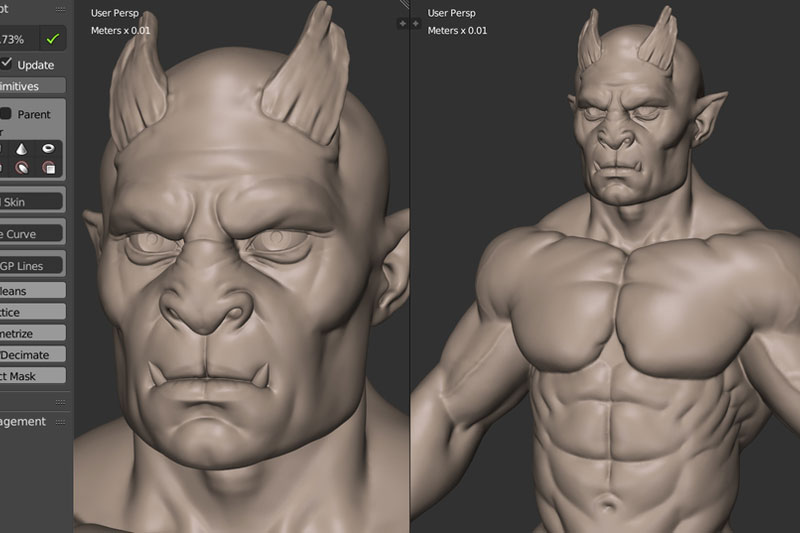Click the agement panel grip dots

pos(60,422)
